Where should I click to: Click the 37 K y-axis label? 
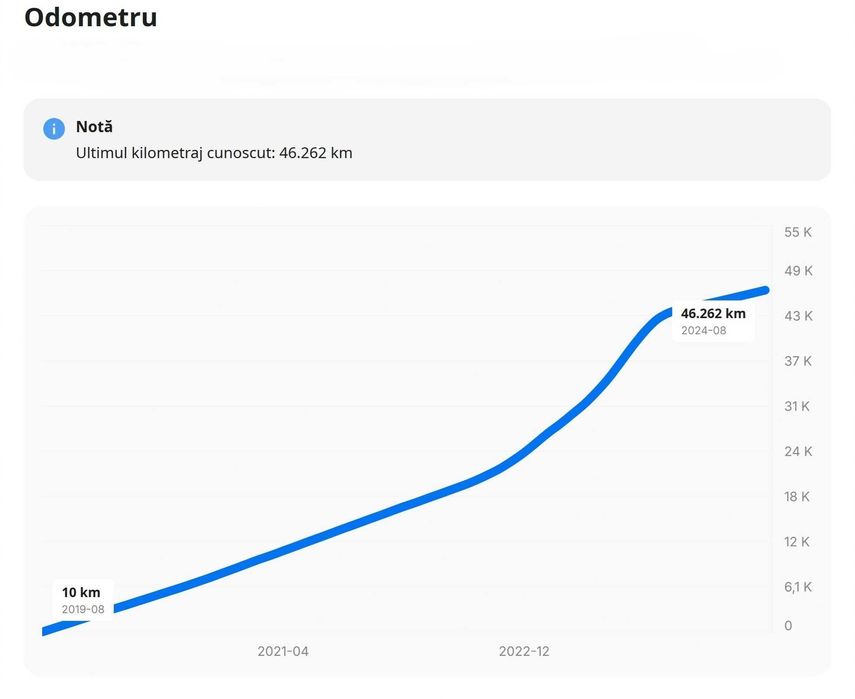click(798, 361)
